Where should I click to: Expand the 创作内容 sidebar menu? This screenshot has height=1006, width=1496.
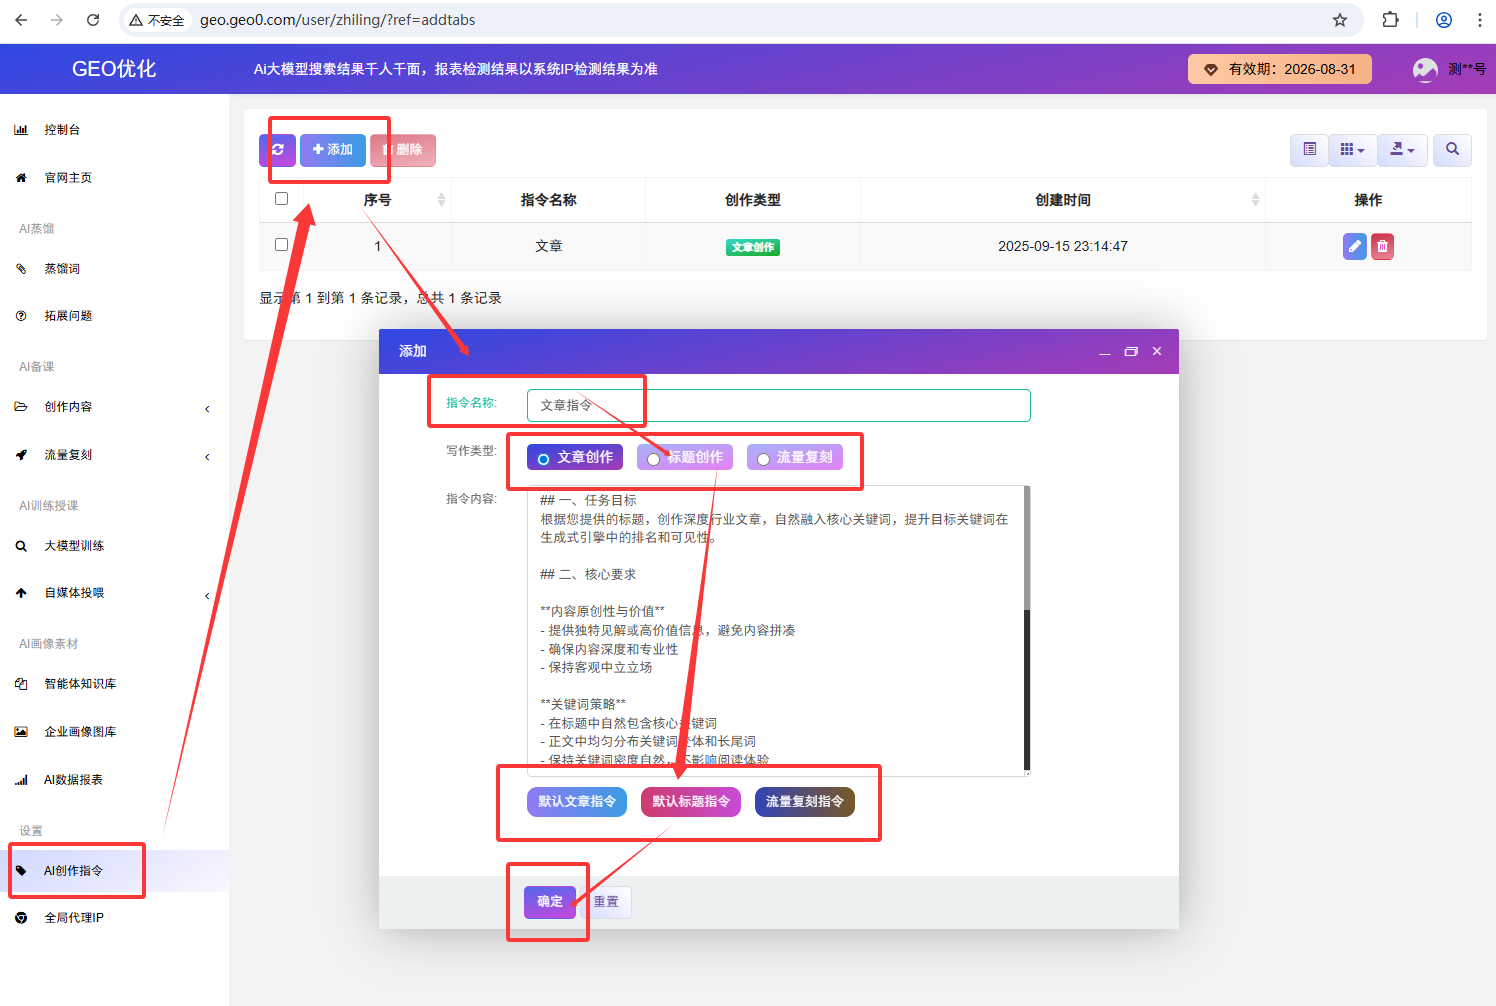[114, 407]
